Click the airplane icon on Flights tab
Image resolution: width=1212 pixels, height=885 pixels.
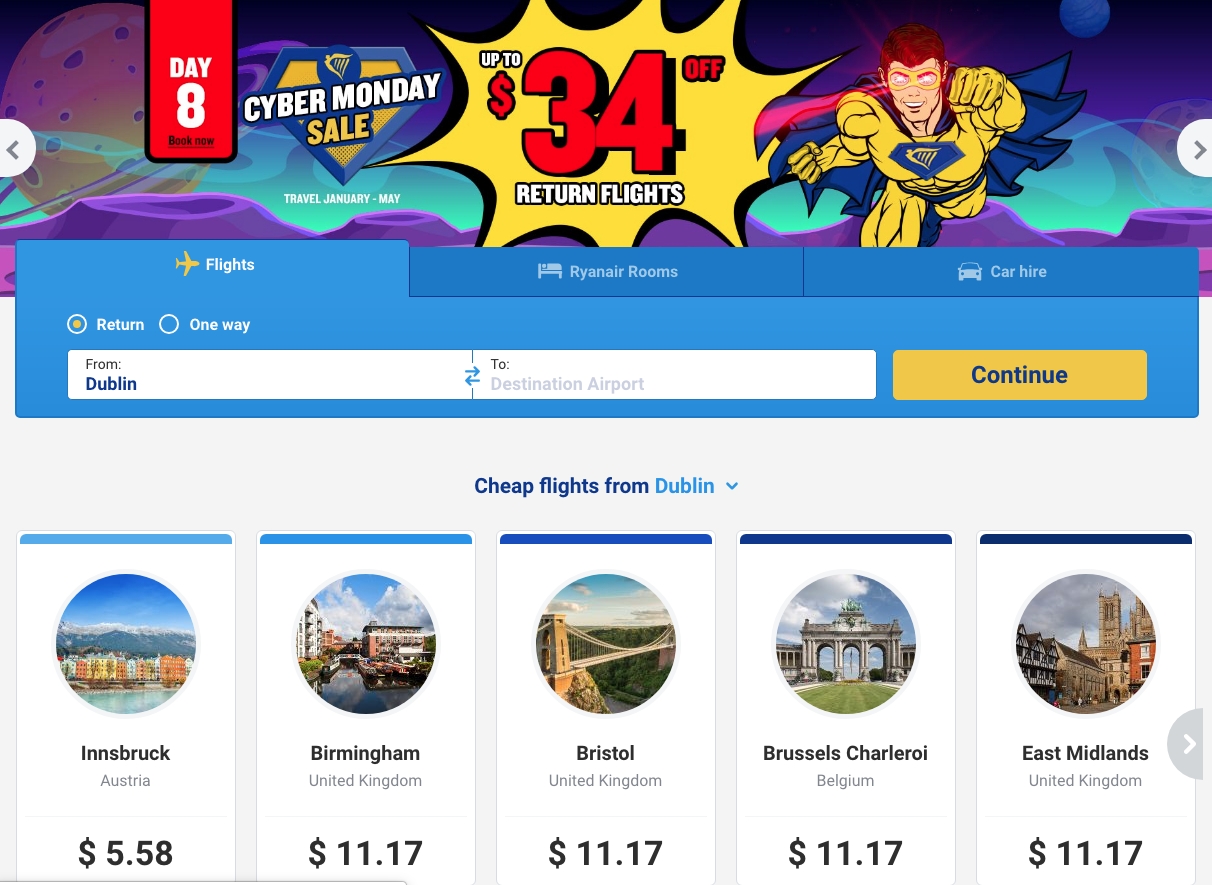point(187,264)
